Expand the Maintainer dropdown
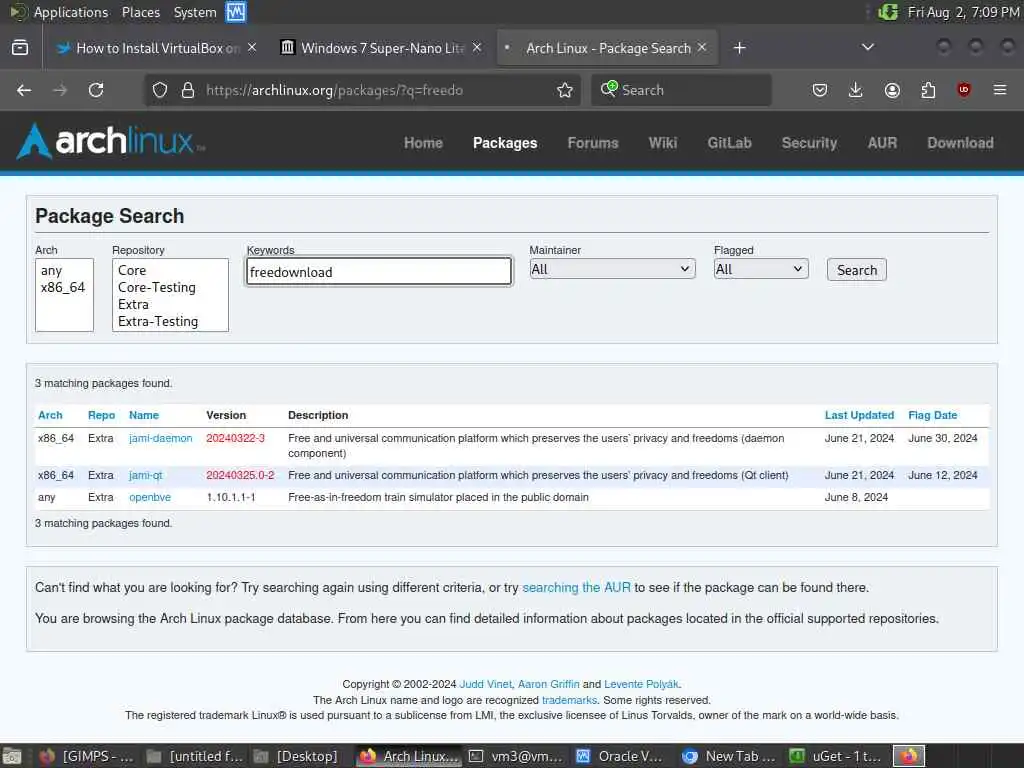 click(x=612, y=269)
